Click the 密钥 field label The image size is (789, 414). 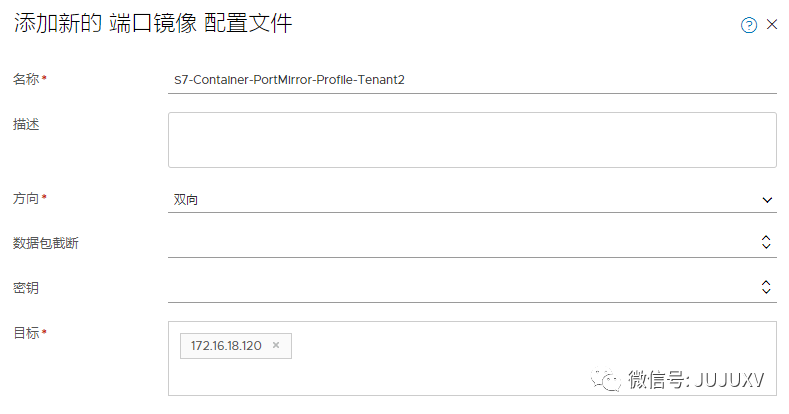26,288
